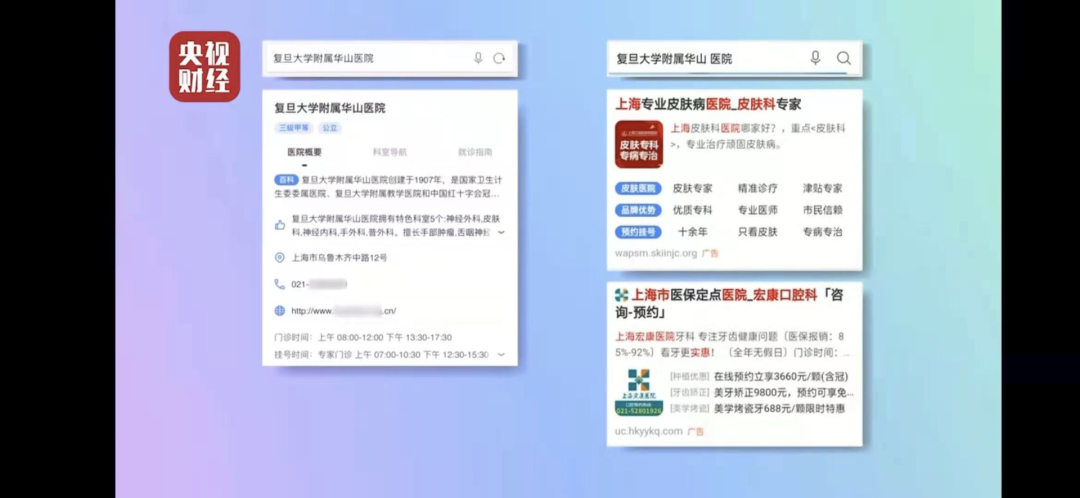This screenshot has width=1080, height=498.
Task: Click the 上海市乌鲁木齐中路12号 address
Action: click(340, 258)
